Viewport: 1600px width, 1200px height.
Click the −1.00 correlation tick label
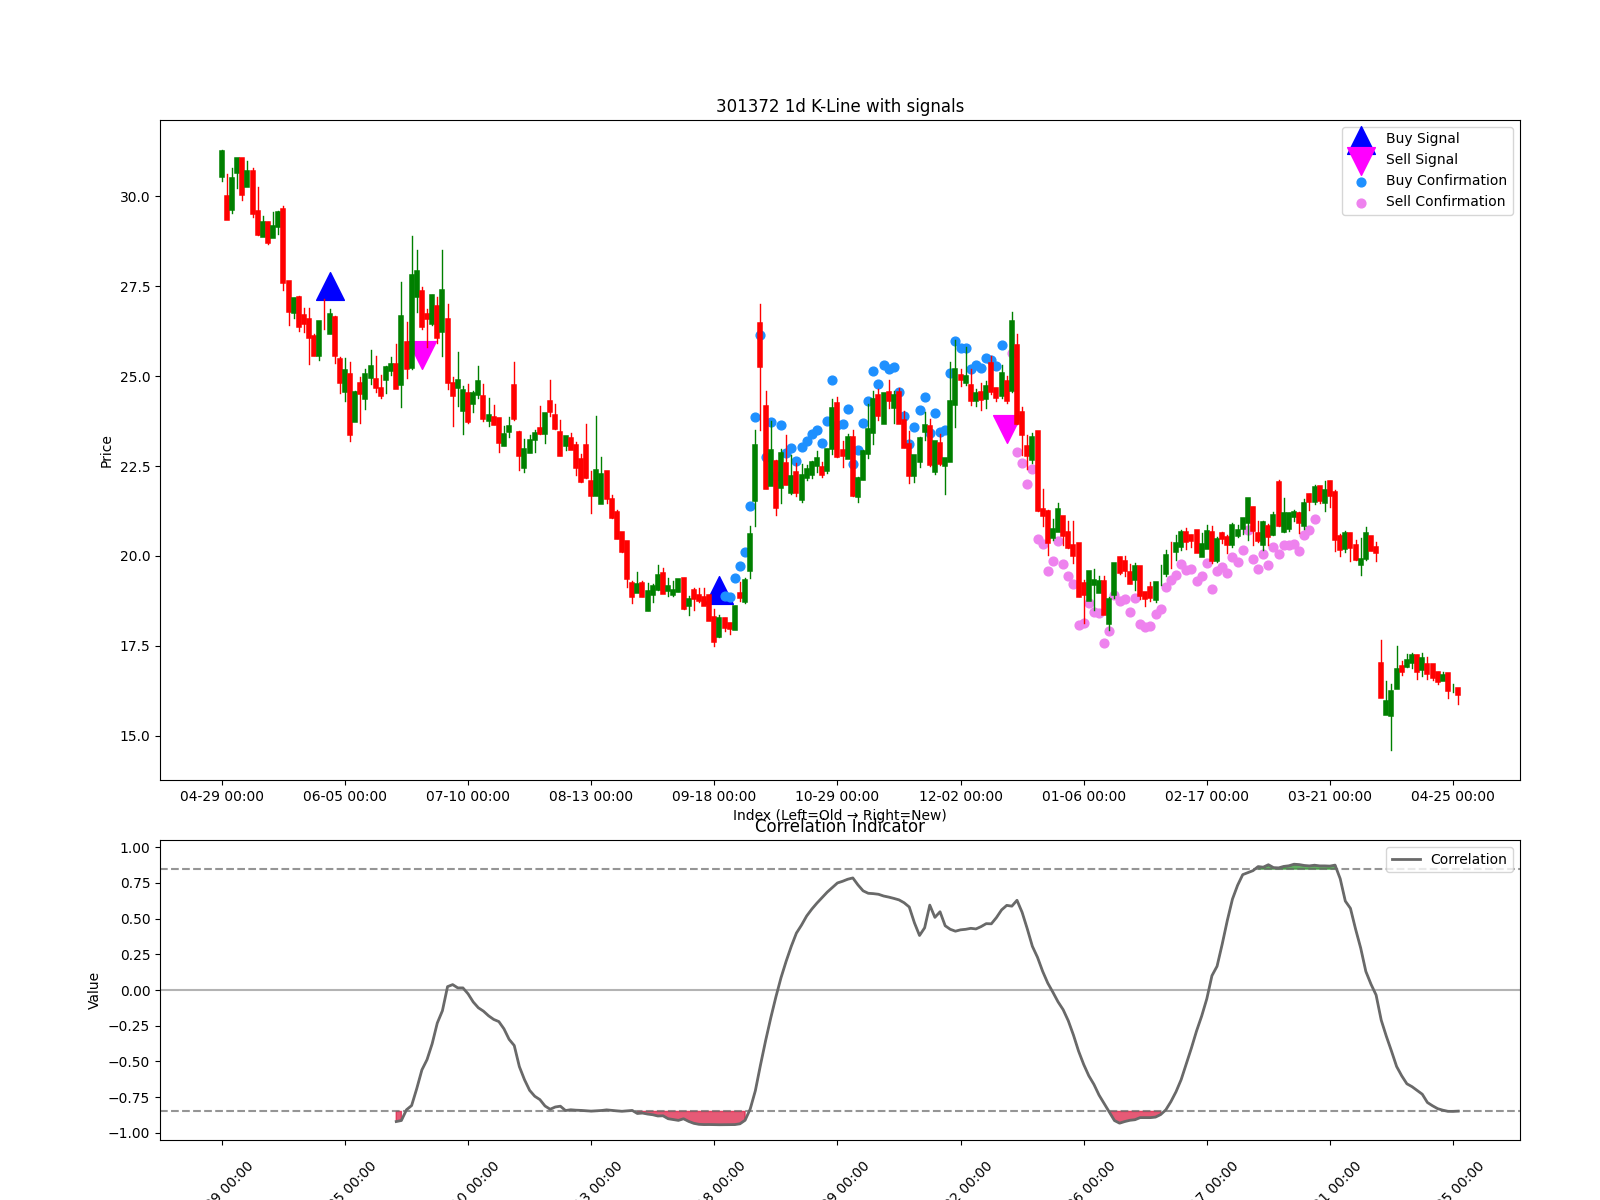pyautogui.click(x=130, y=1134)
